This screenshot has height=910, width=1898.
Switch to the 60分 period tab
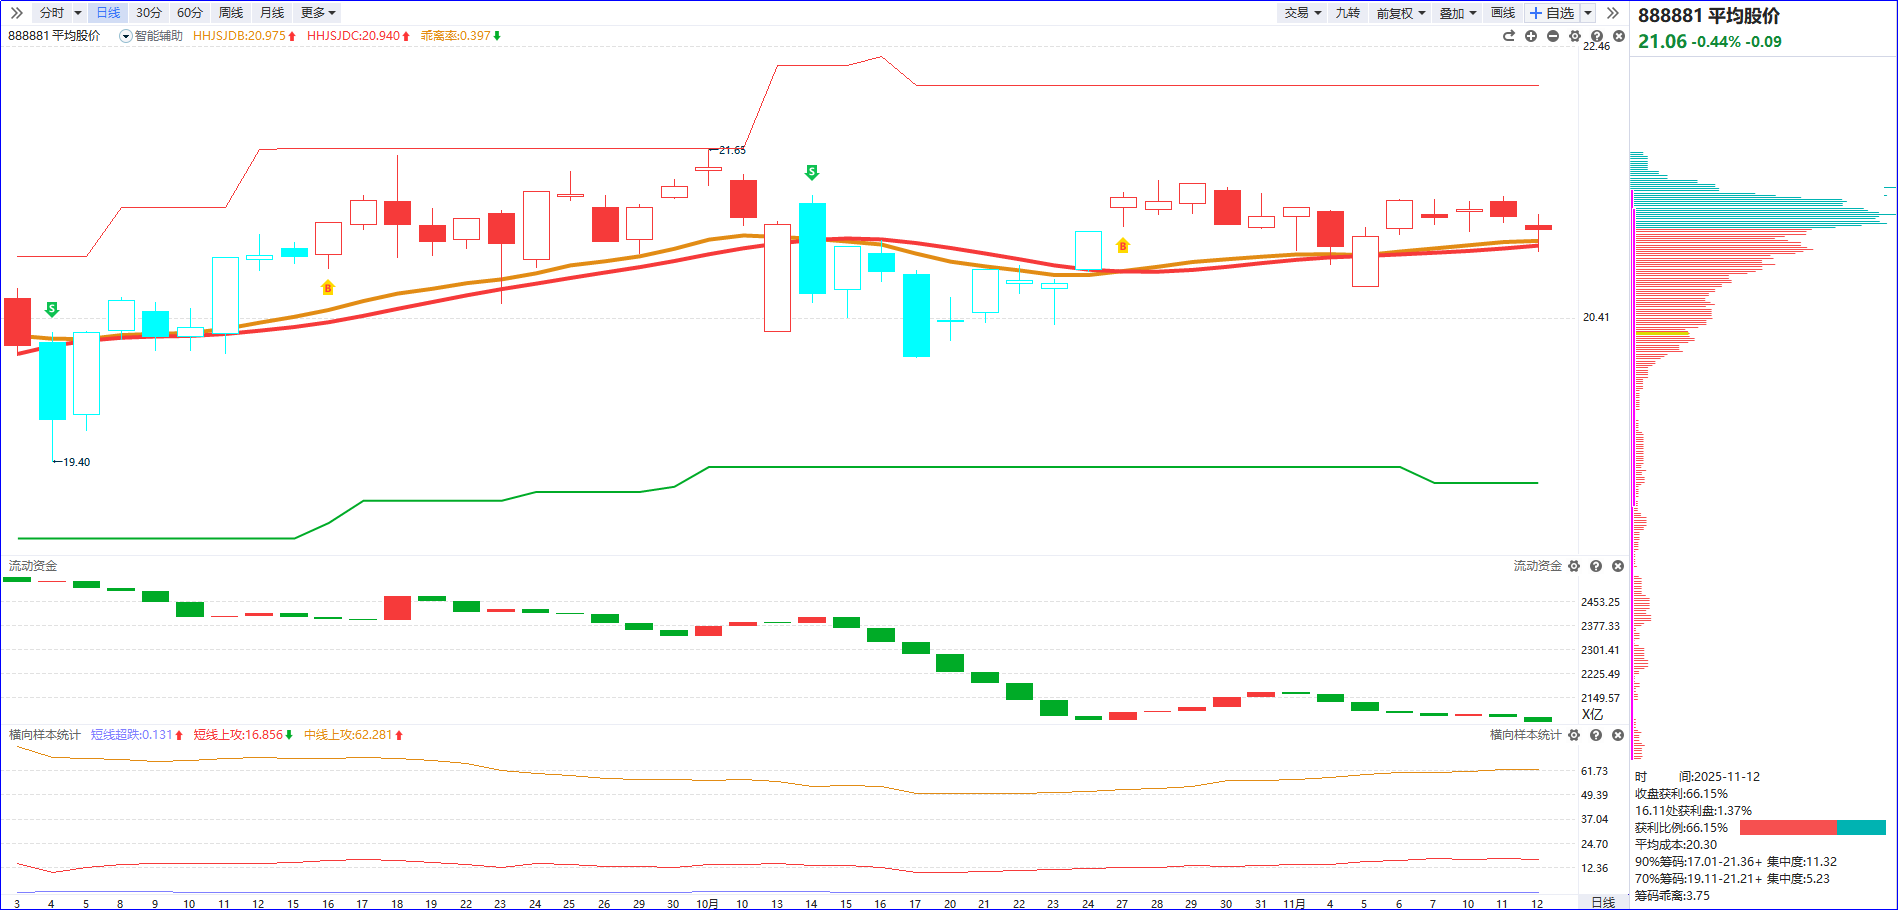point(189,13)
